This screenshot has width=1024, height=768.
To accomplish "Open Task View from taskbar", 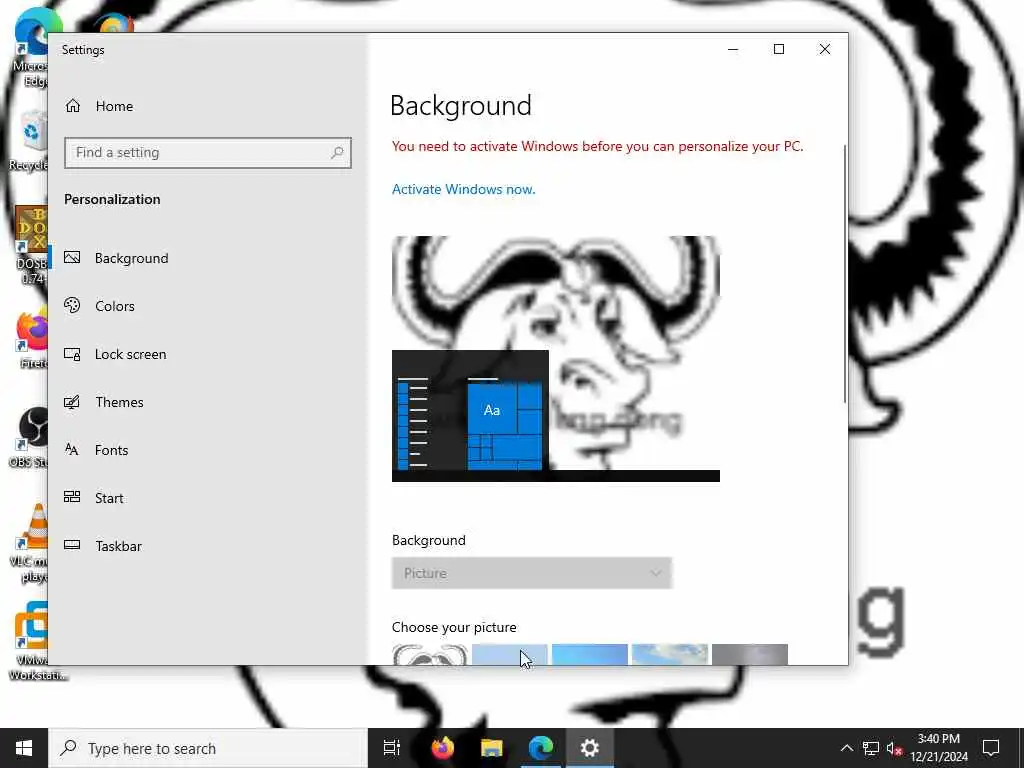I will click(x=392, y=748).
